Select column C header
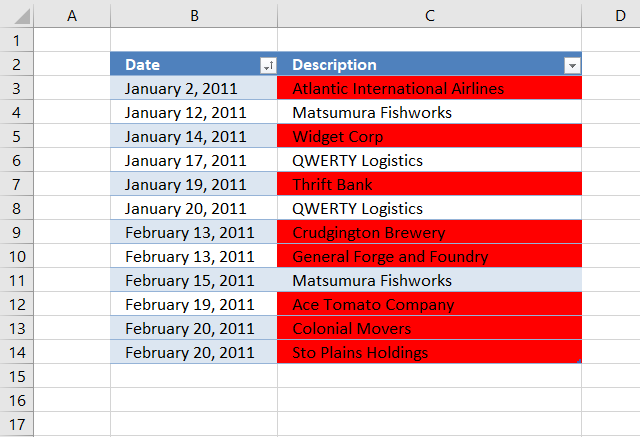 pyautogui.click(x=429, y=16)
